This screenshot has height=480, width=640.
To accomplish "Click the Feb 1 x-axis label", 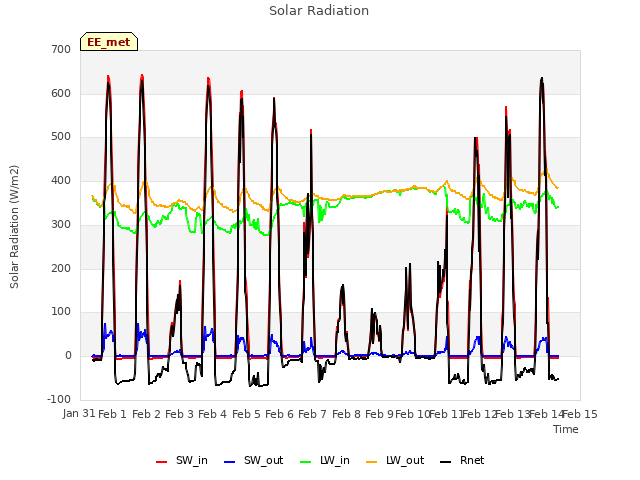I will click(x=113, y=414).
